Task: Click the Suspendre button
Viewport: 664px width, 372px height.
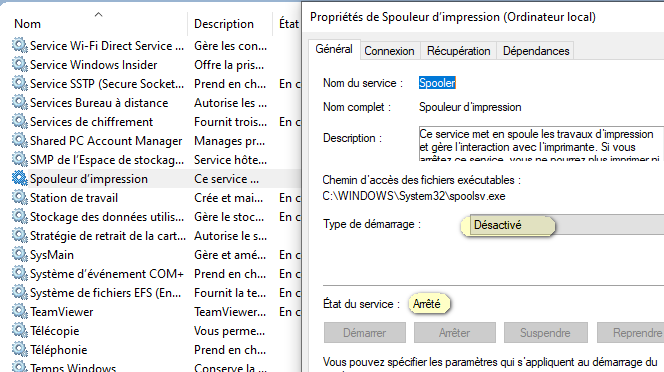Action: tap(545, 333)
